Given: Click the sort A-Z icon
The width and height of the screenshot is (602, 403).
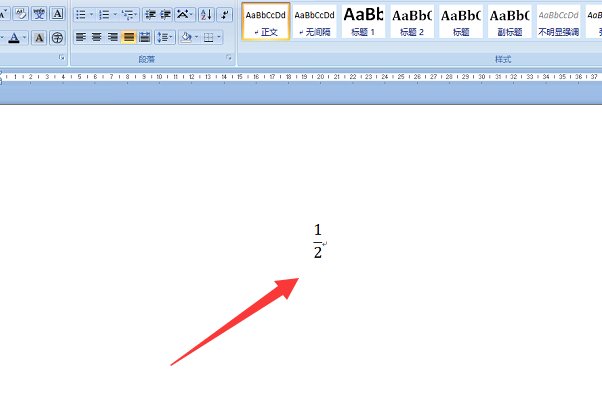Looking at the screenshot, I should 206,15.
